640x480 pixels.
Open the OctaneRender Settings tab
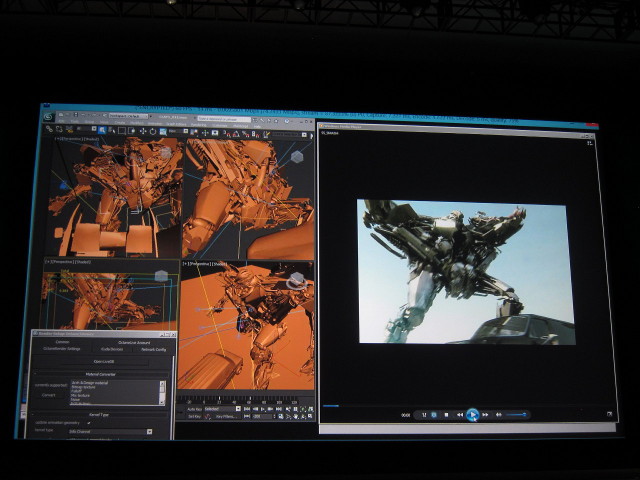[62, 349]
